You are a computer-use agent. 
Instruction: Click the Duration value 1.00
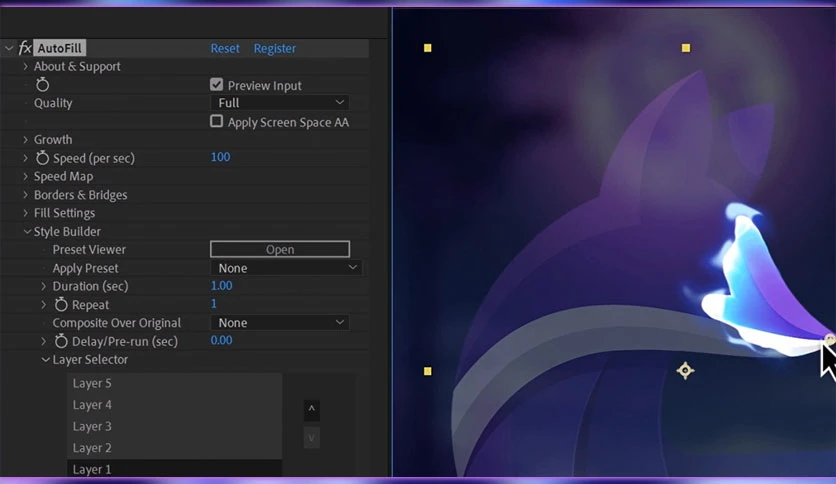(x=221, y=286)
